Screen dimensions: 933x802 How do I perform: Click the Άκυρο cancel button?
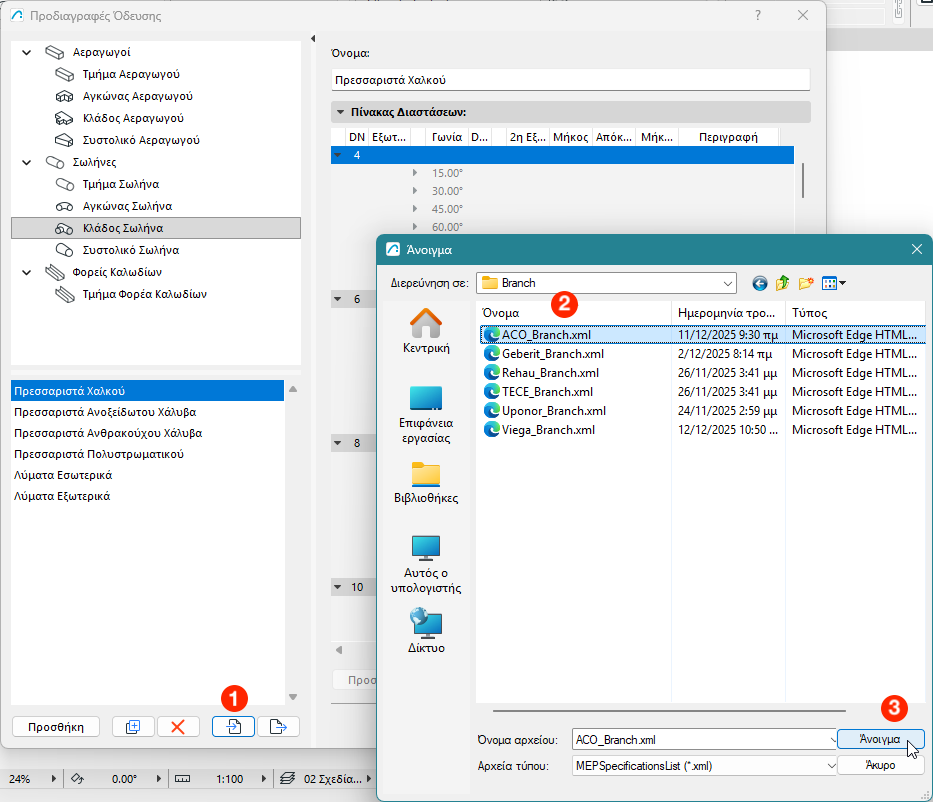click(x=881, y=765)
